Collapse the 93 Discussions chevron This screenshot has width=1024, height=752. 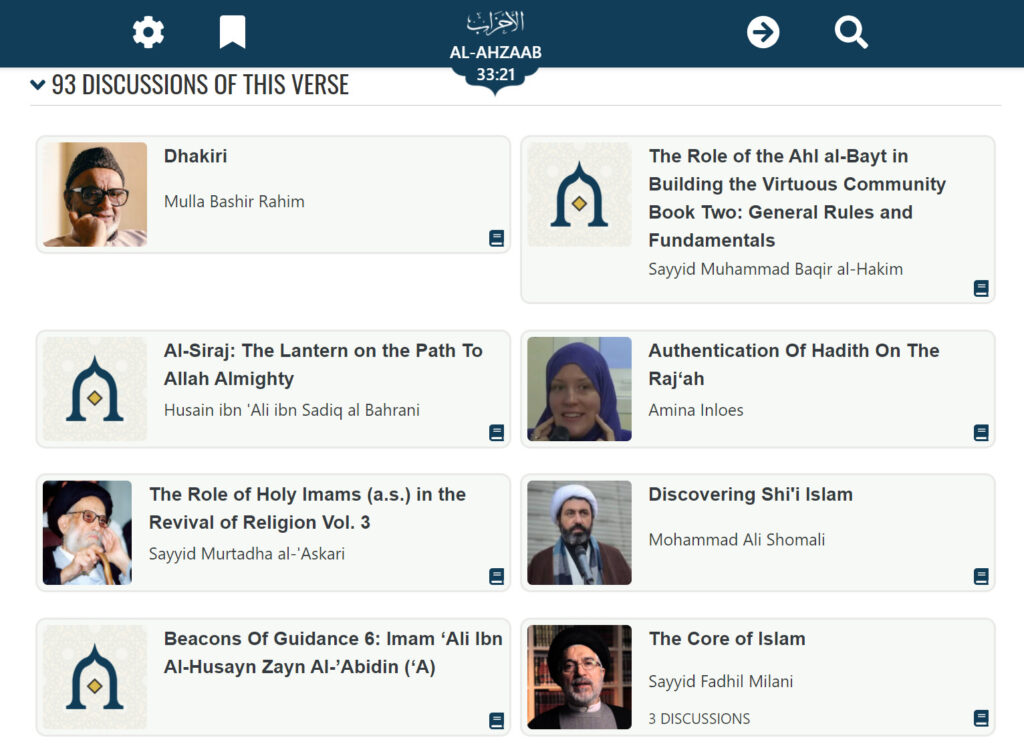click(38, 85)
